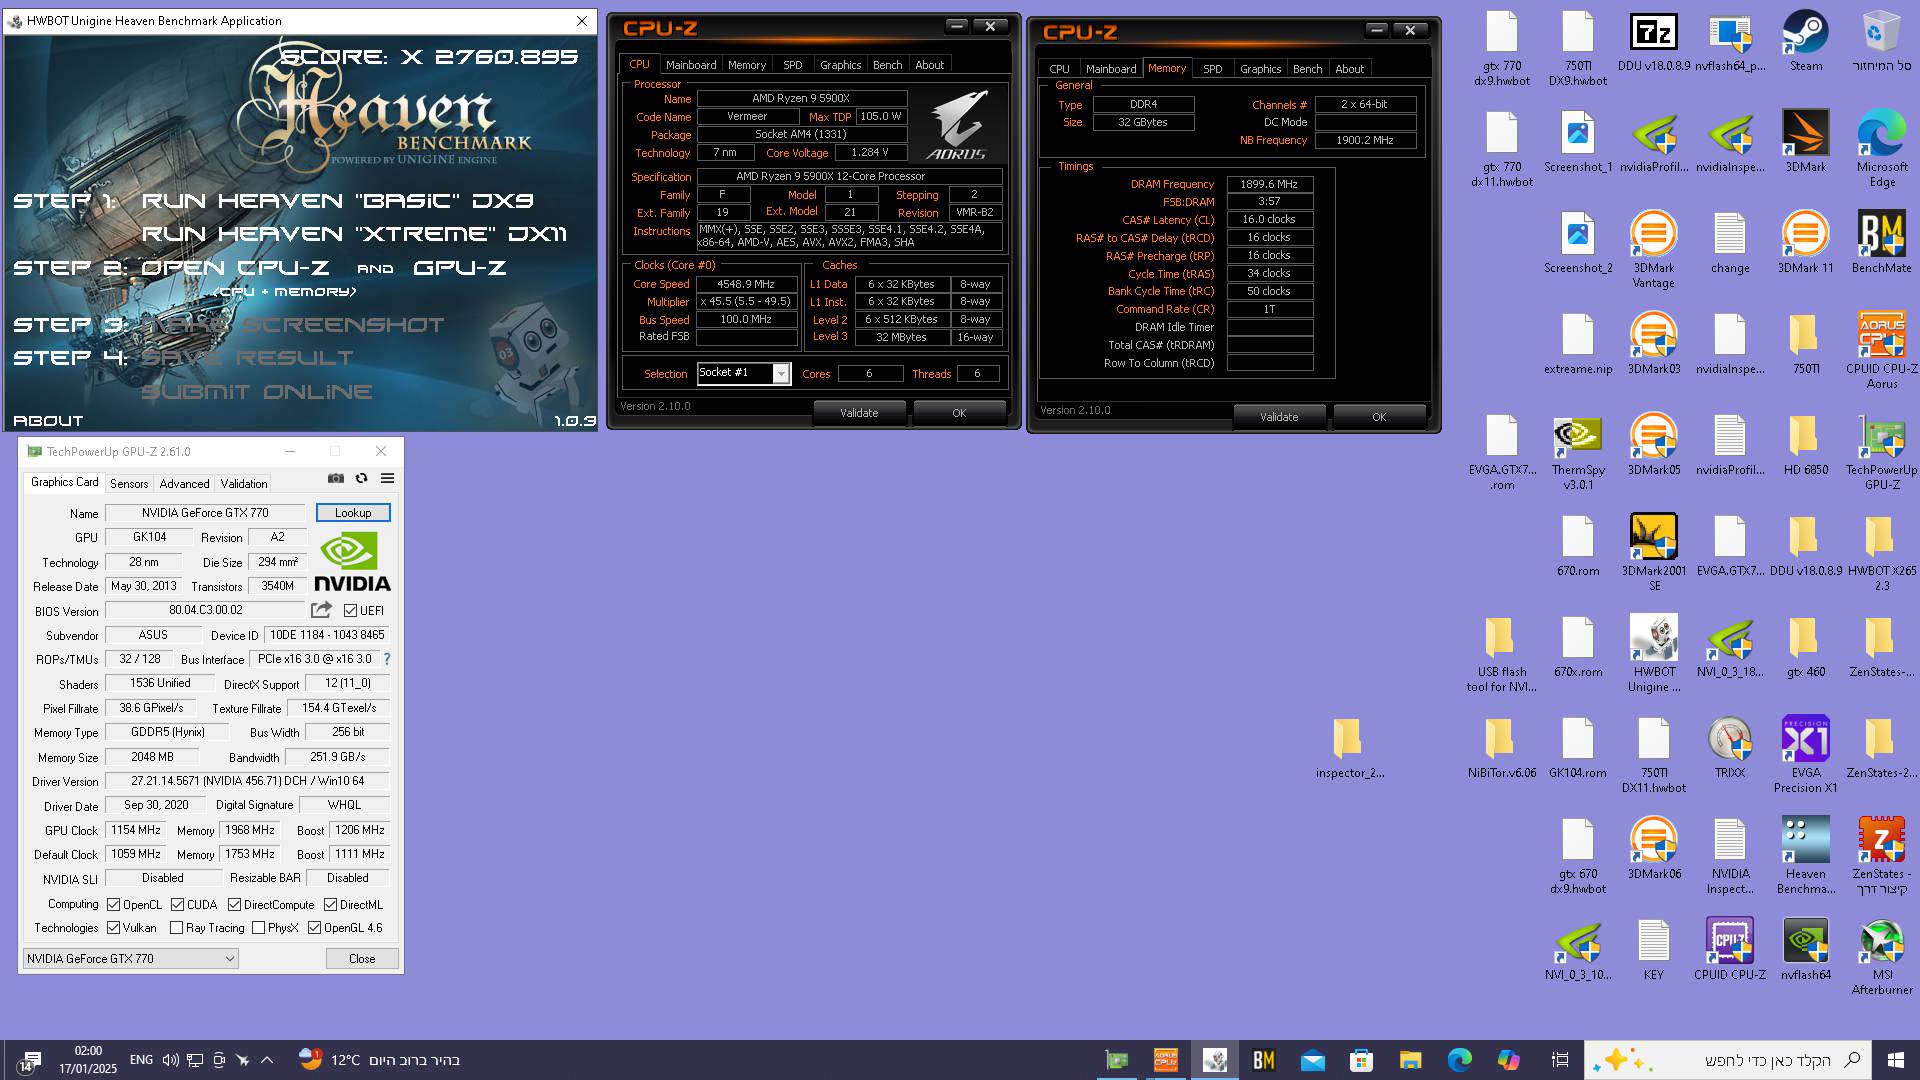Viewport: 1920px width, 1080px height.
Task: Click the GPU Name field in GPU-Z
Action: click(205, 513)
